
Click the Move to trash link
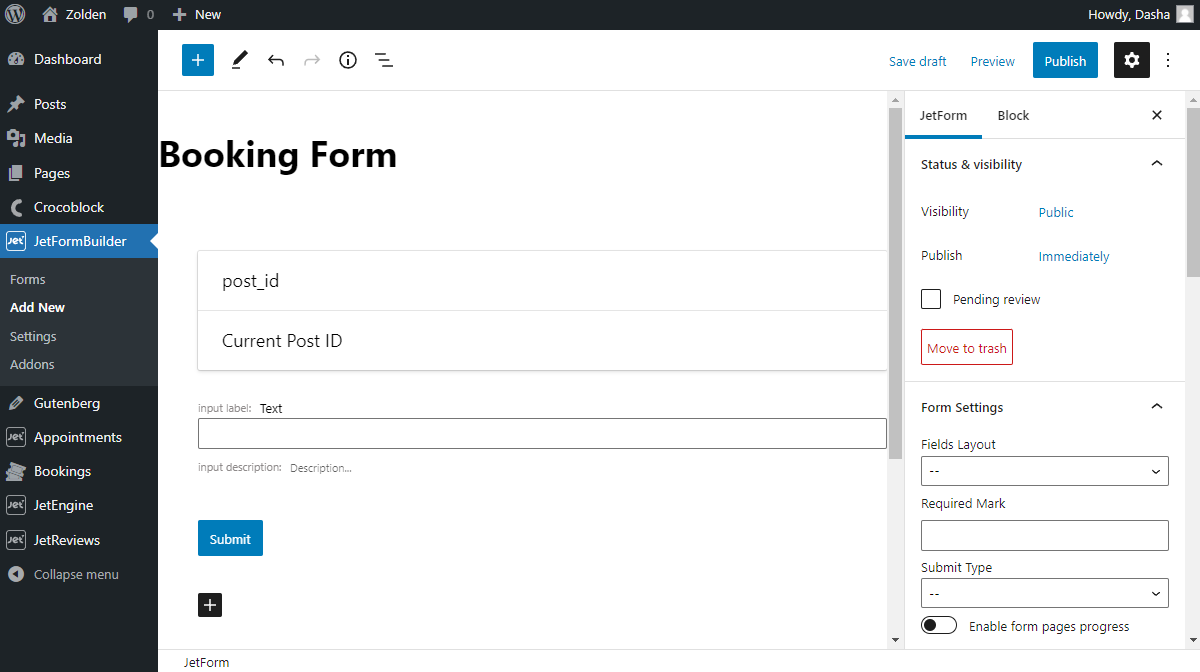(966, 347)
